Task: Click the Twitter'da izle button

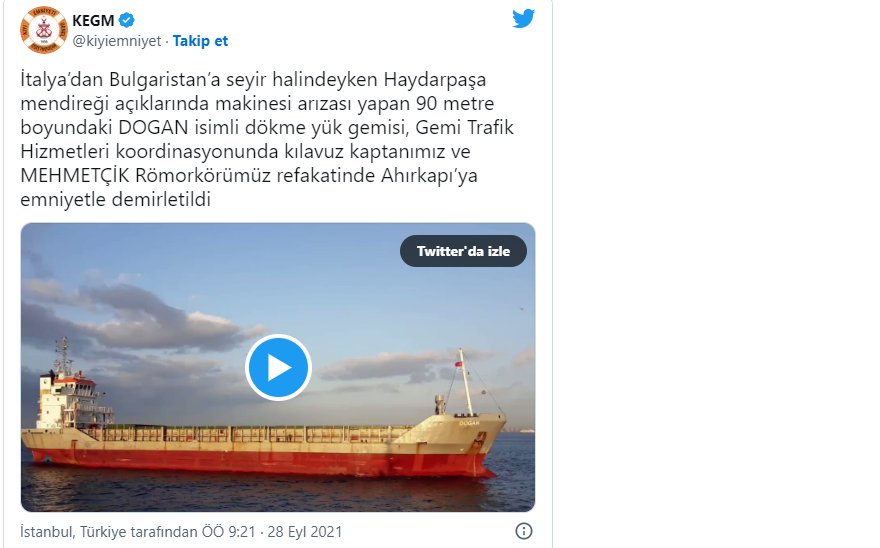Action: [463, 251]
